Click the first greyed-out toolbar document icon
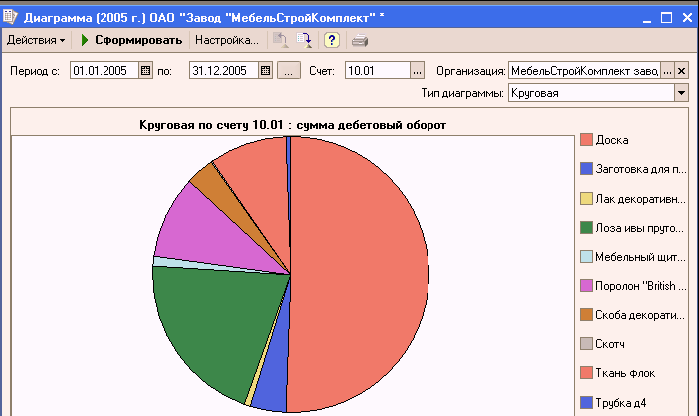 282,40
